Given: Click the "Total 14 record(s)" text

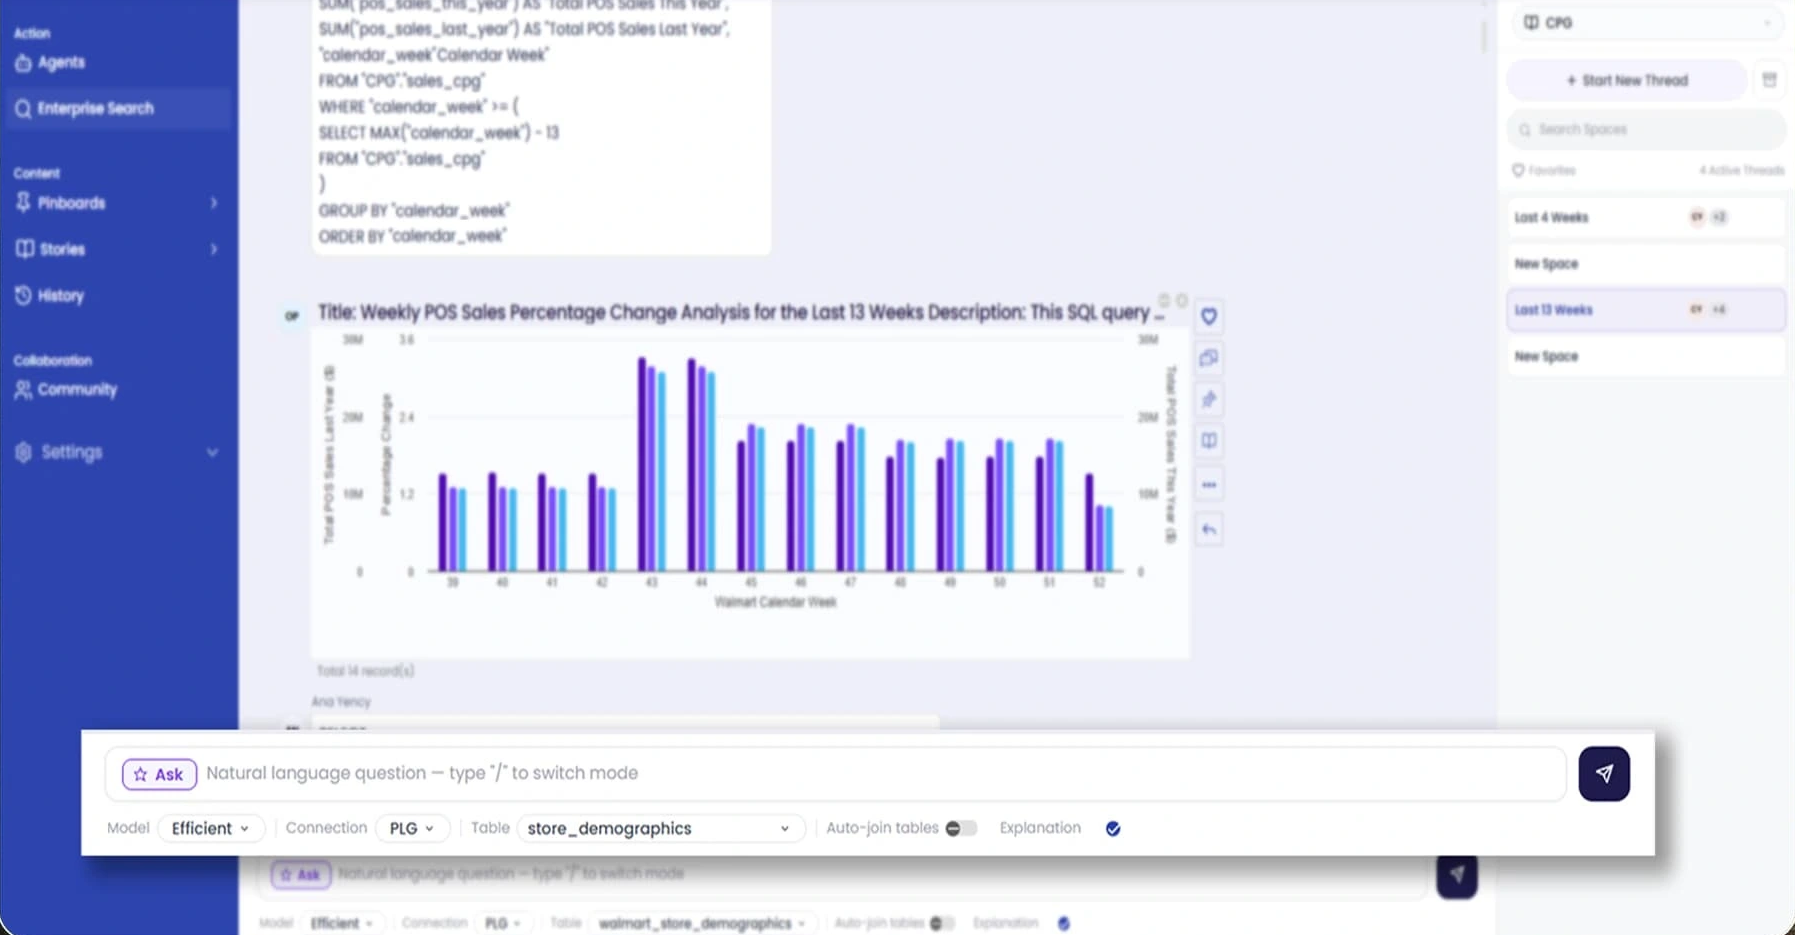Looking at the screenshot, I should pyautogui.click(x=365, y=671).
